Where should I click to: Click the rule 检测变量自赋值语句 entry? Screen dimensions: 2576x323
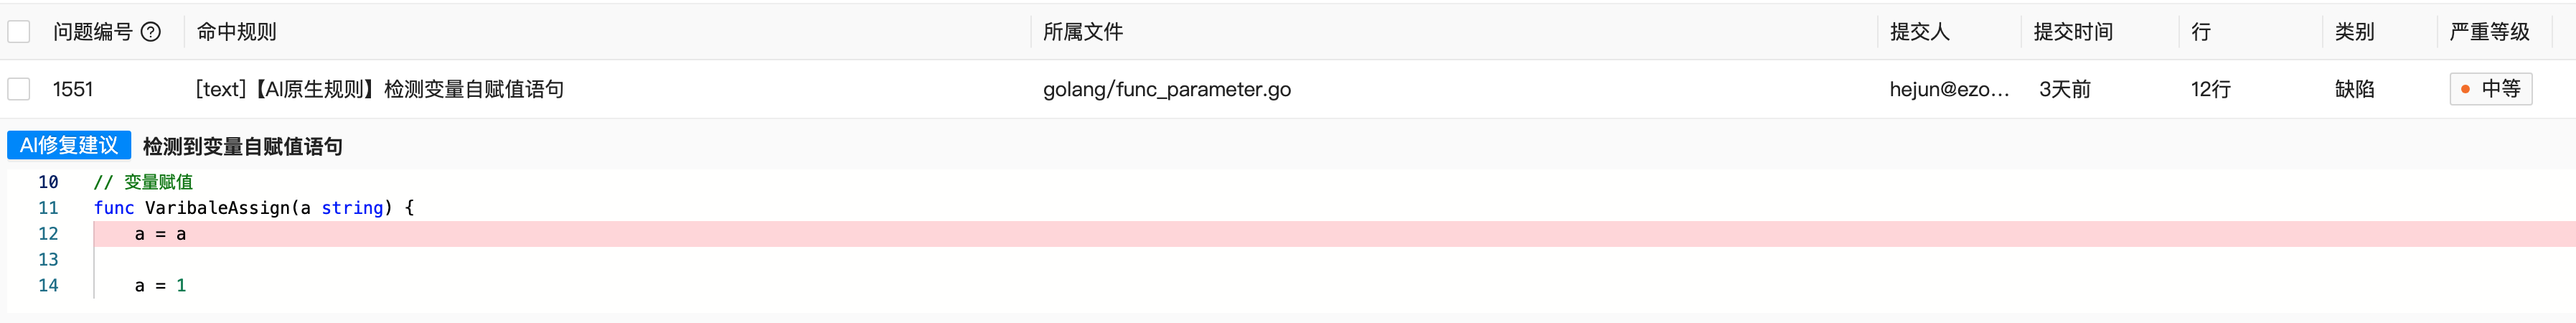(379, 89)
